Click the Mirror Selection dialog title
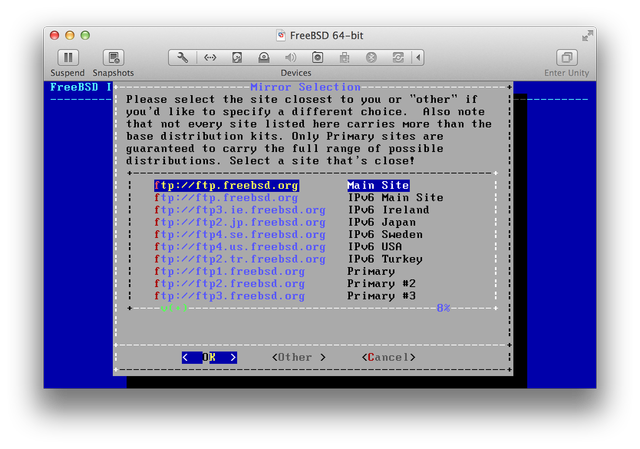The height and width of the screenshot is (449, 640). tap(305, 87)
